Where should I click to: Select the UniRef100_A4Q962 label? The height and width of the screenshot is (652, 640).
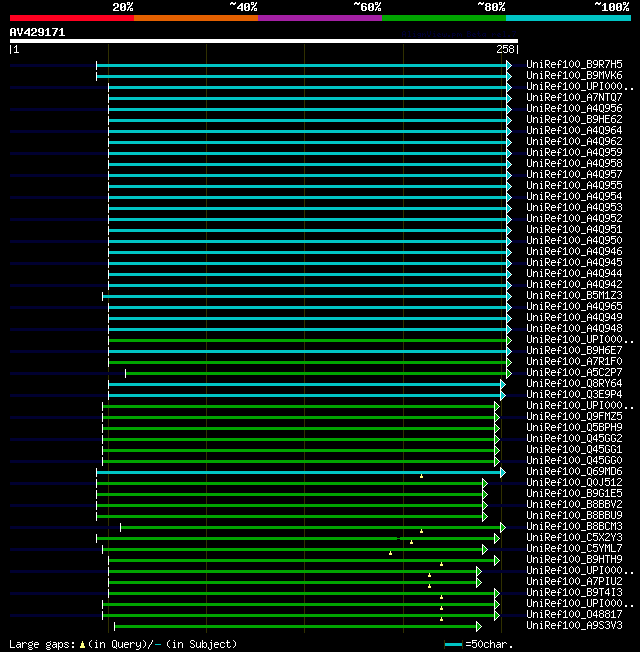(574, 141)
